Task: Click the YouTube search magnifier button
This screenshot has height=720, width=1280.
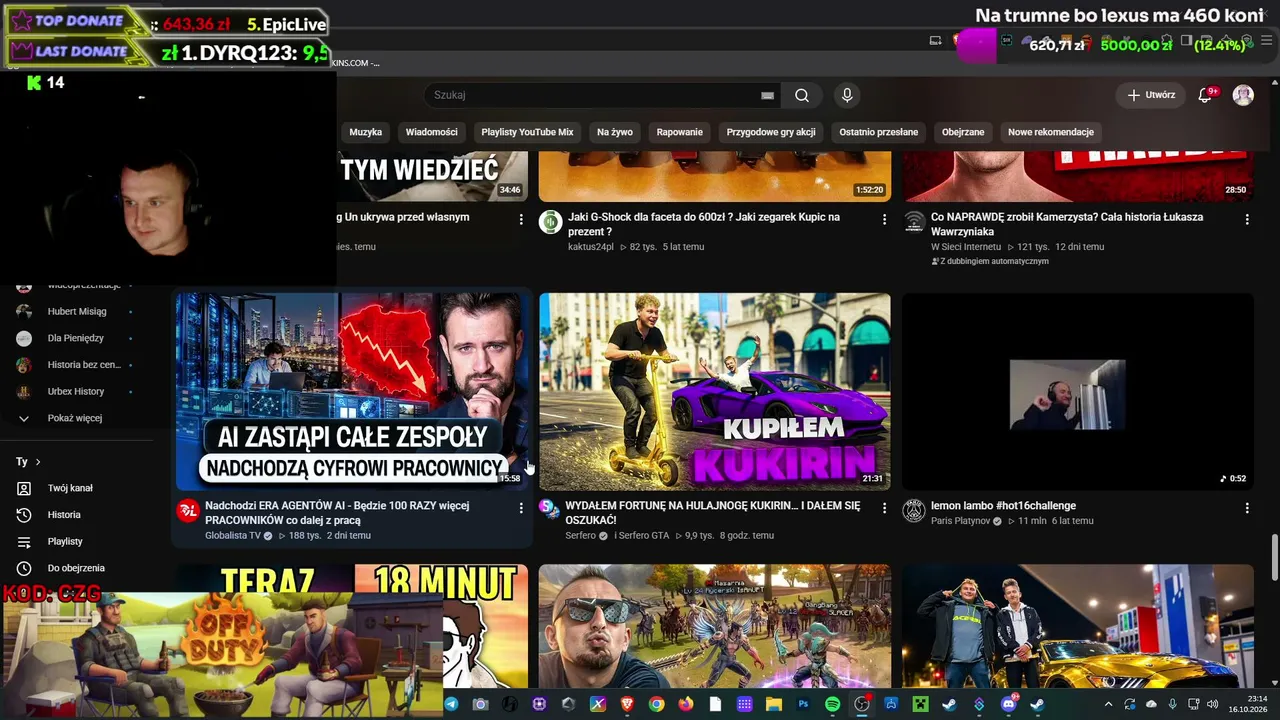Action: [802, 95]
